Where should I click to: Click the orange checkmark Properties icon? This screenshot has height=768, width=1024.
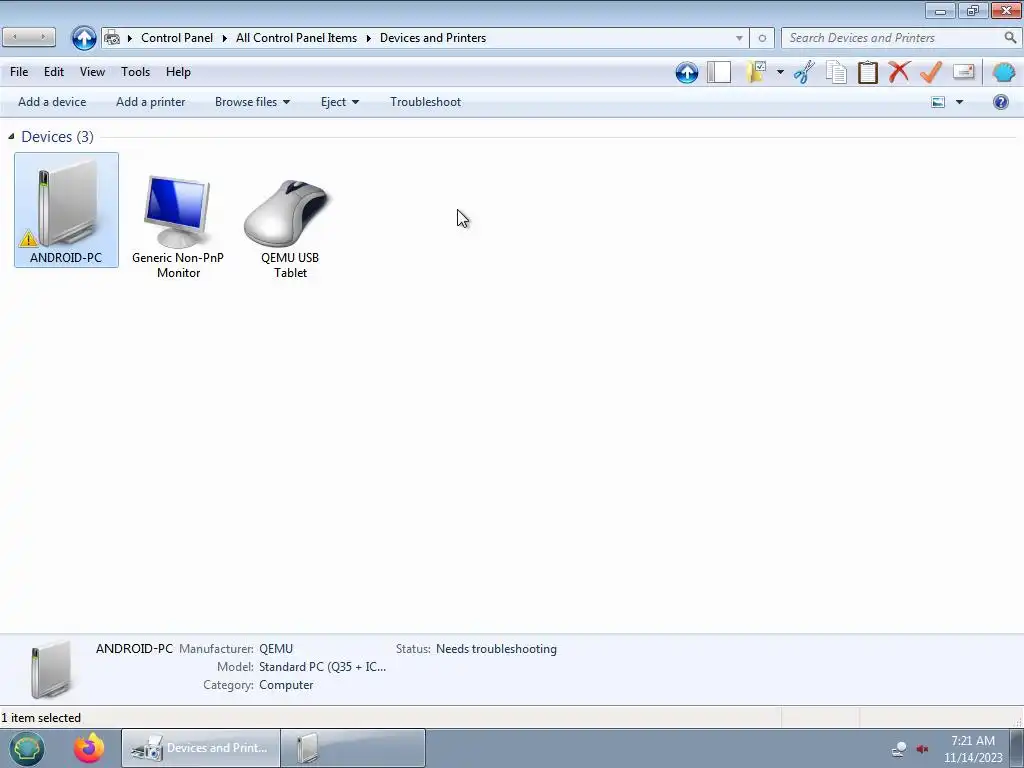[x=931, y=72]
